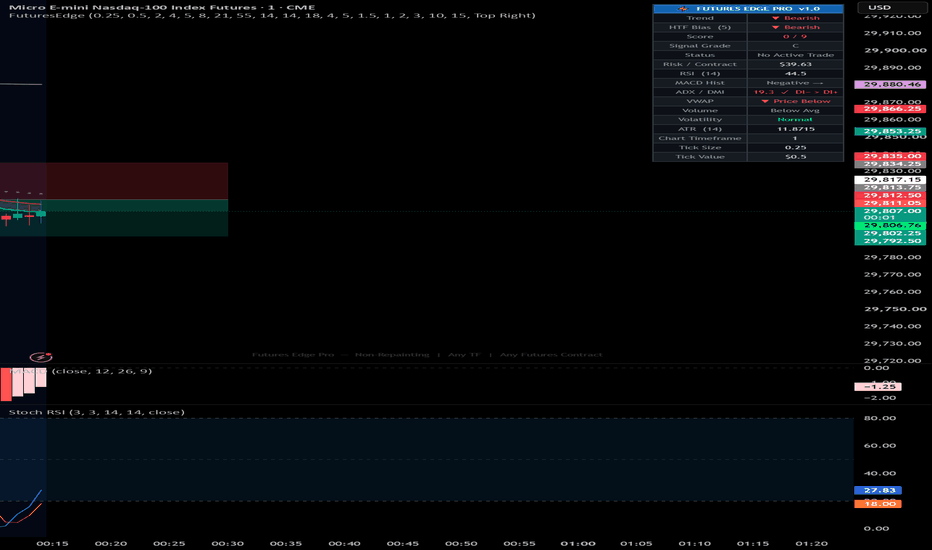Click the Volume Below Avg value

[795, 111]
